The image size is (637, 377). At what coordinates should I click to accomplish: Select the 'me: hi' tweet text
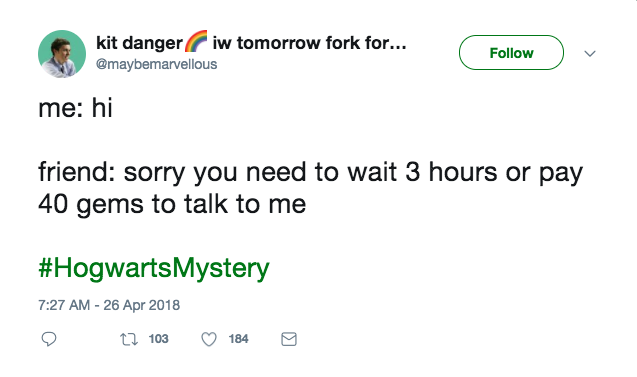pos(75,108)
